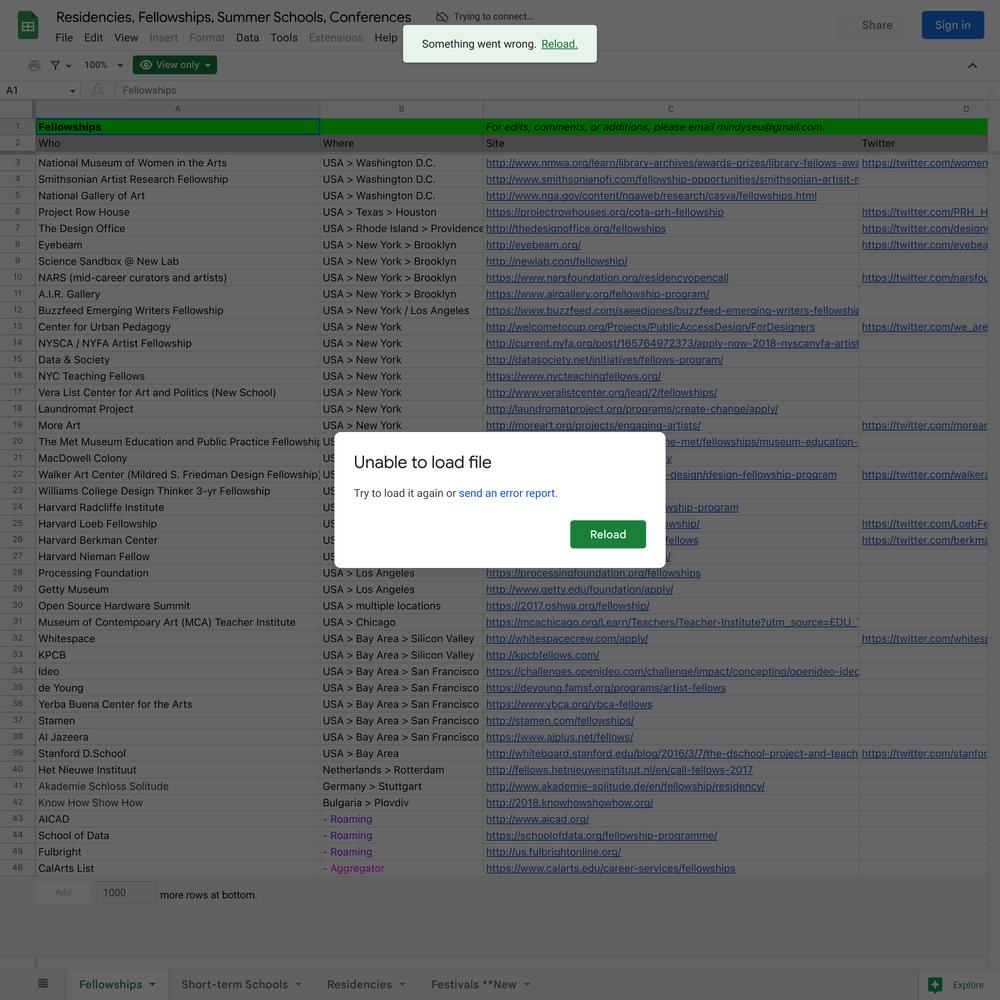Image resolution: width=1000 pixels, height=1000 pixels.
Task: Expand the zoom 100% dropdown
Action: [120, 65]
